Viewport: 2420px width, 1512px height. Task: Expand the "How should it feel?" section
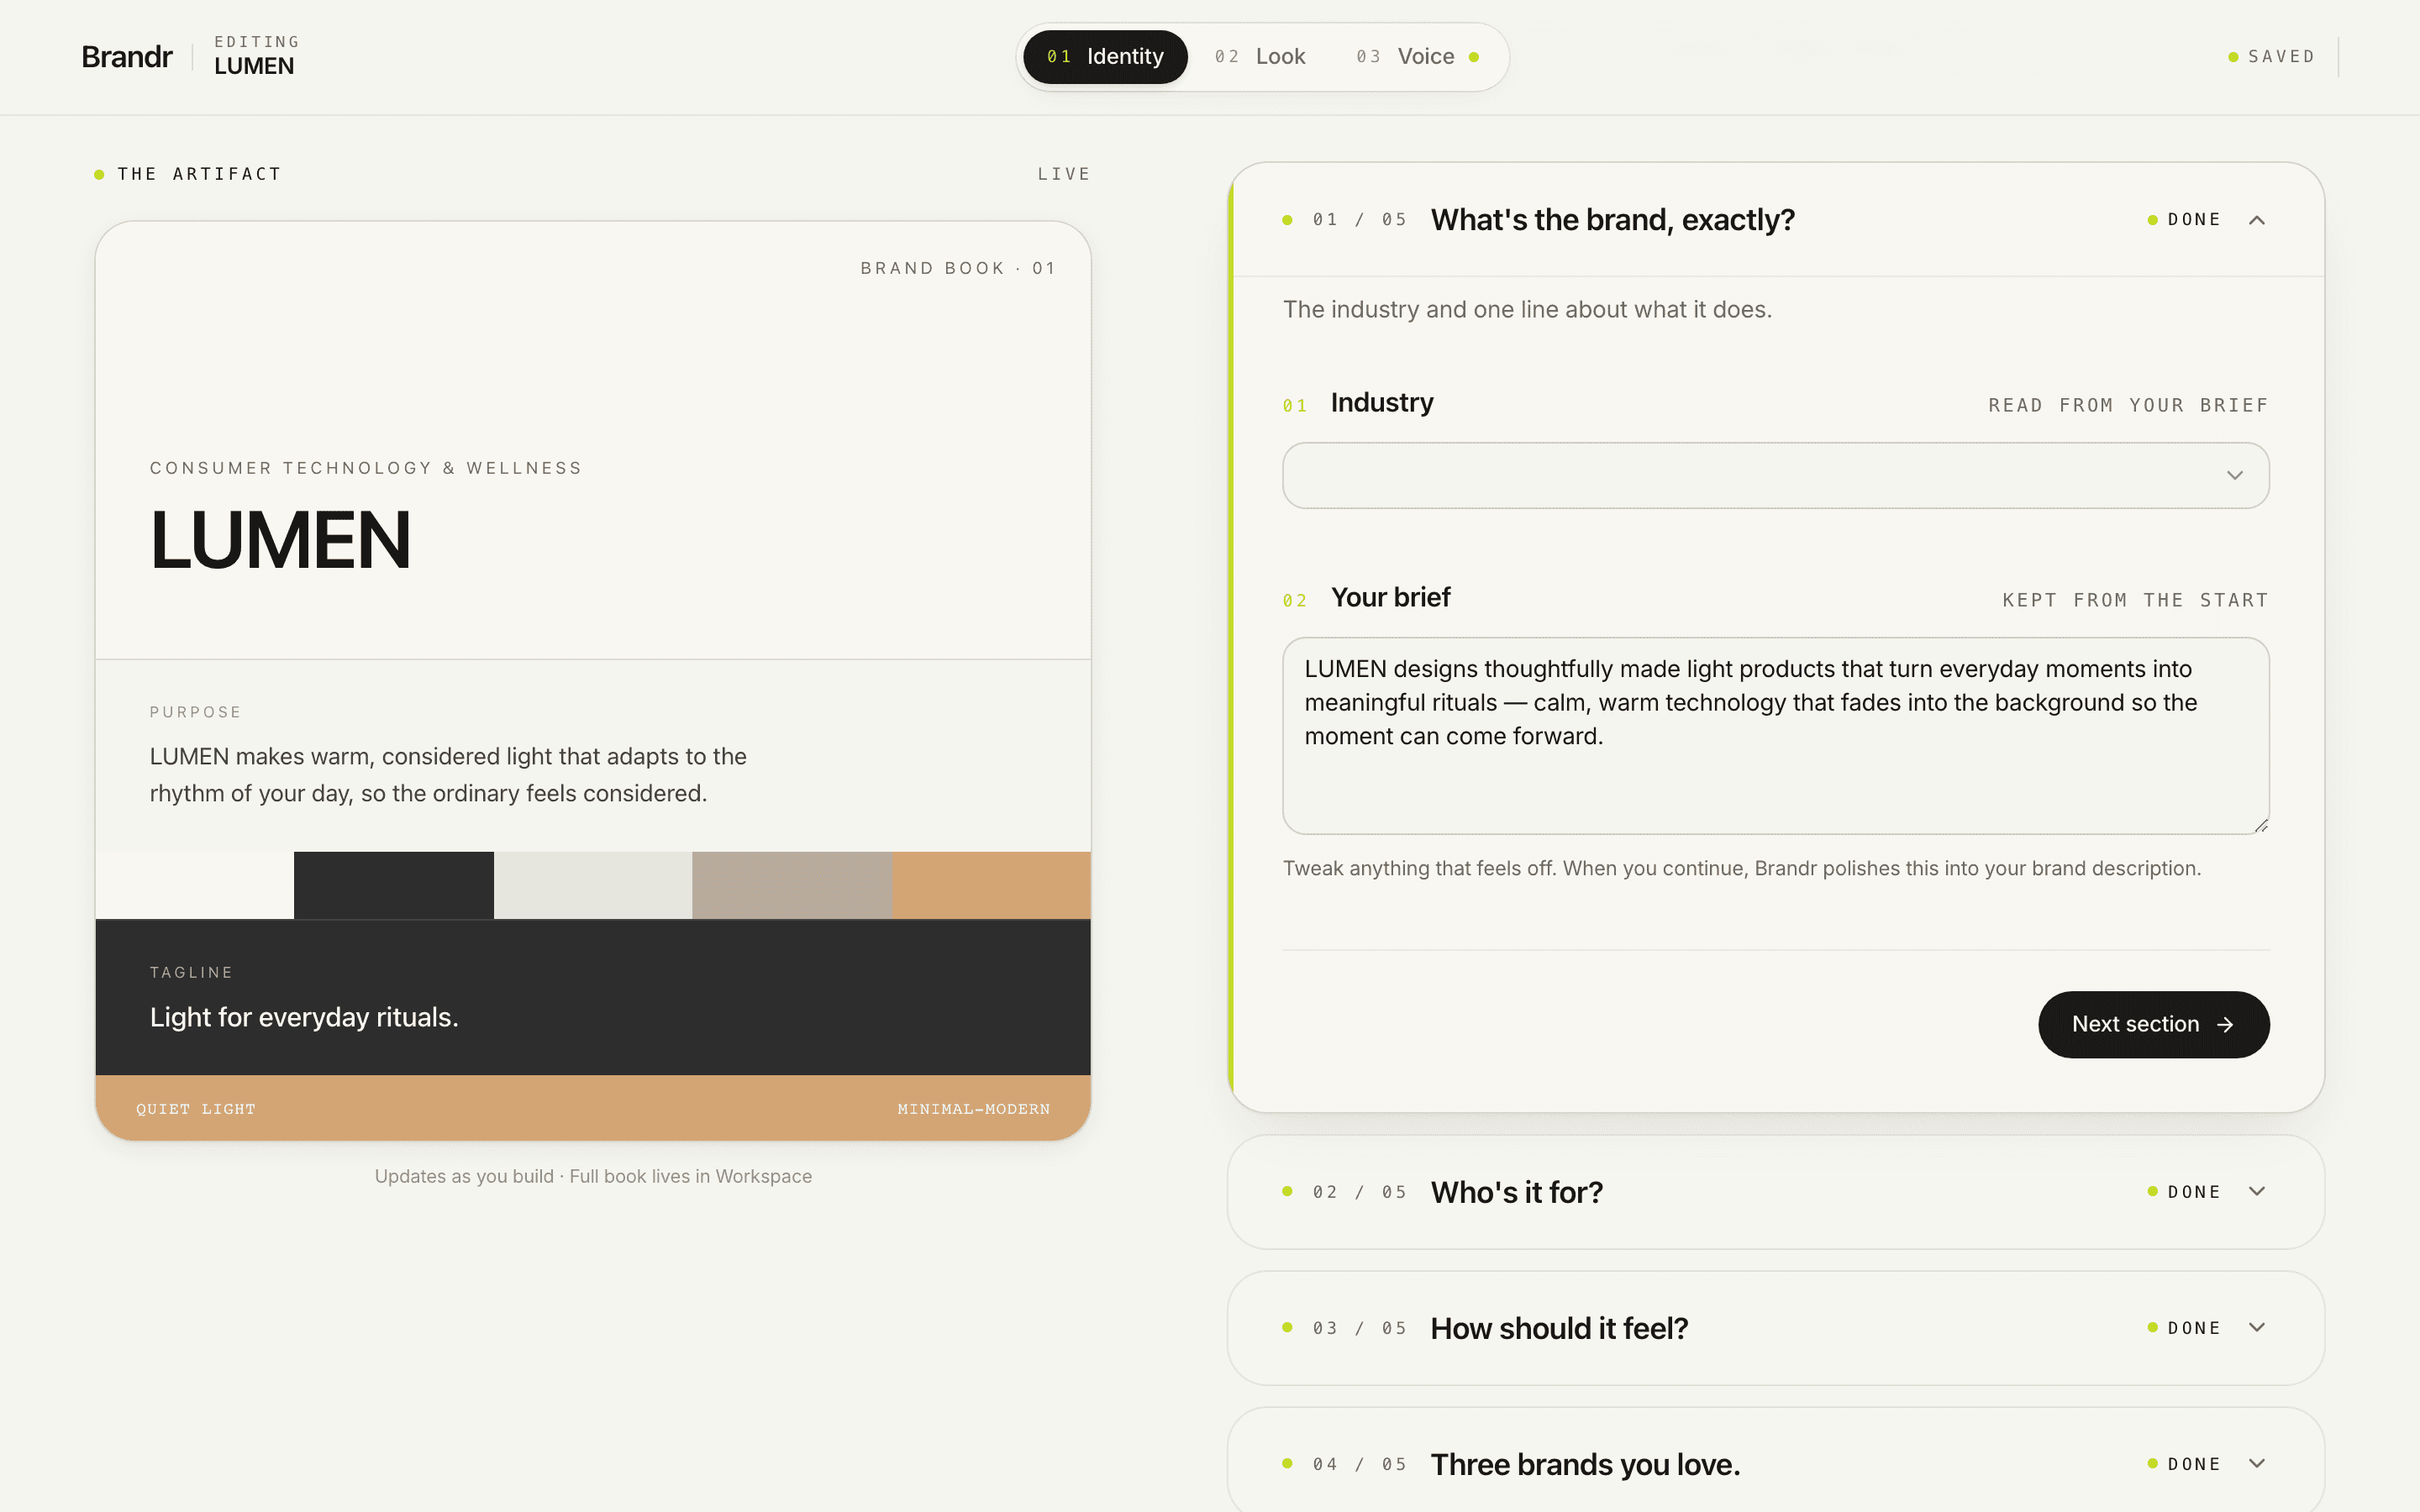point(1775,1328)
